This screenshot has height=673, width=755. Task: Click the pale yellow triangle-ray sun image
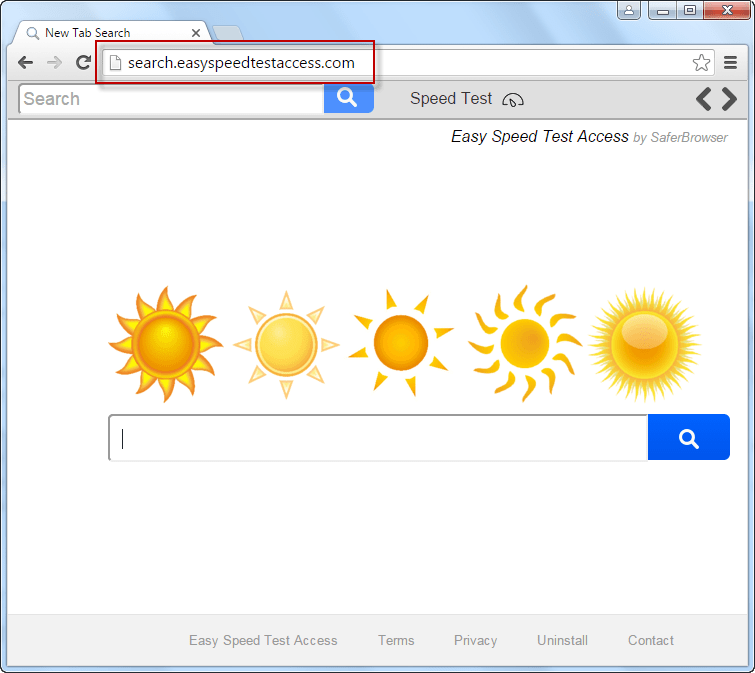tap(286, 345)
